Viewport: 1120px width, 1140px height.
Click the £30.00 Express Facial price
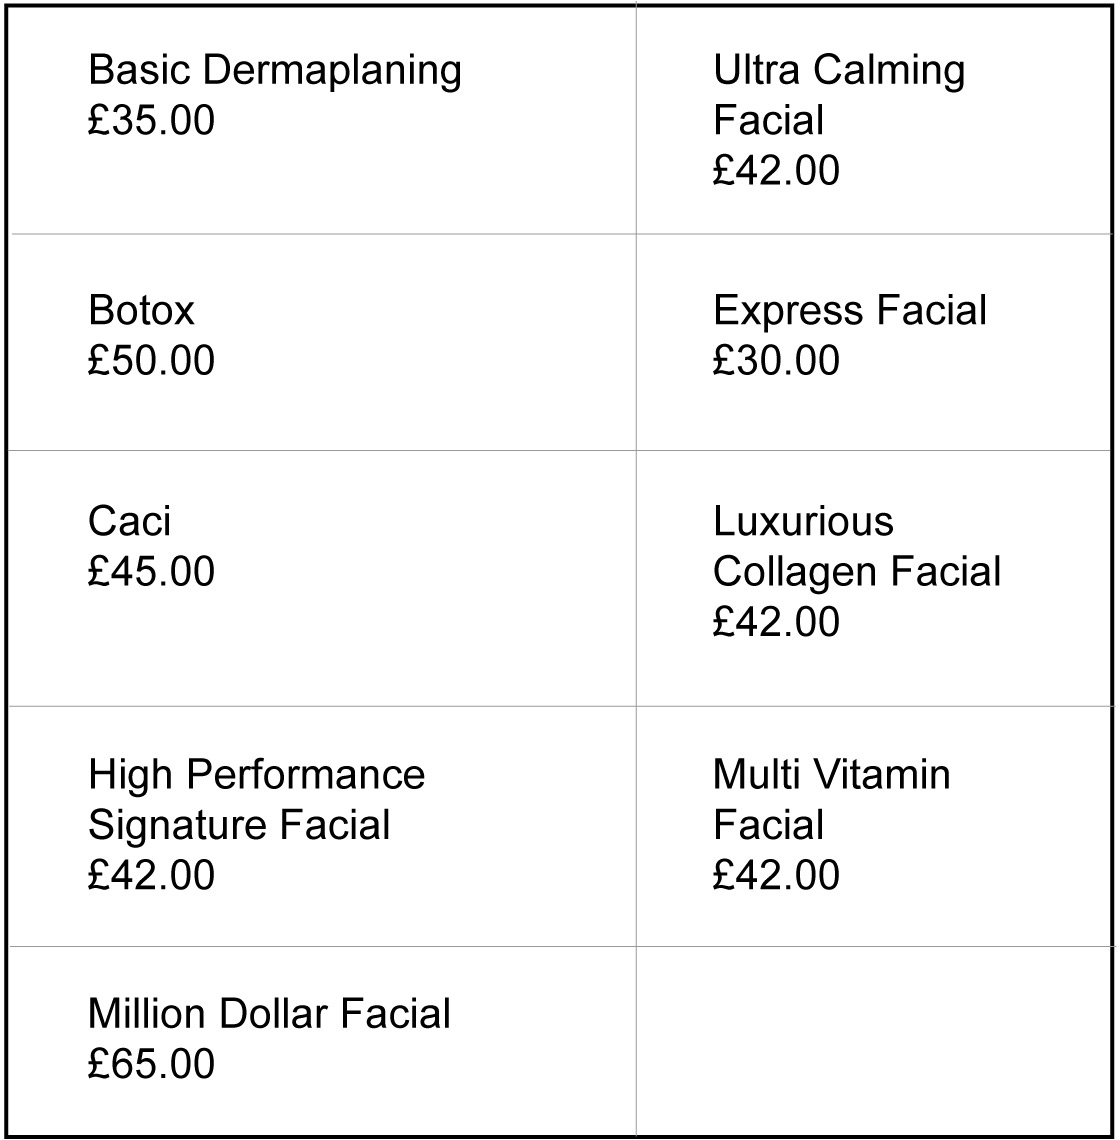click(776, 361)
